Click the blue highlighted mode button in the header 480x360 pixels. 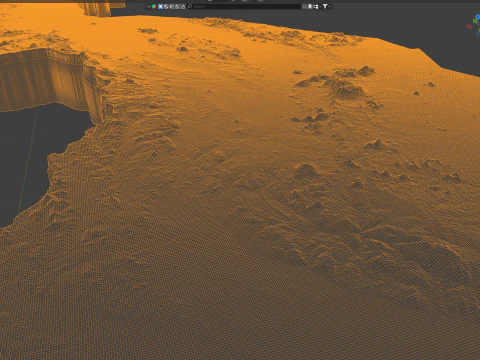pos(160,6)
